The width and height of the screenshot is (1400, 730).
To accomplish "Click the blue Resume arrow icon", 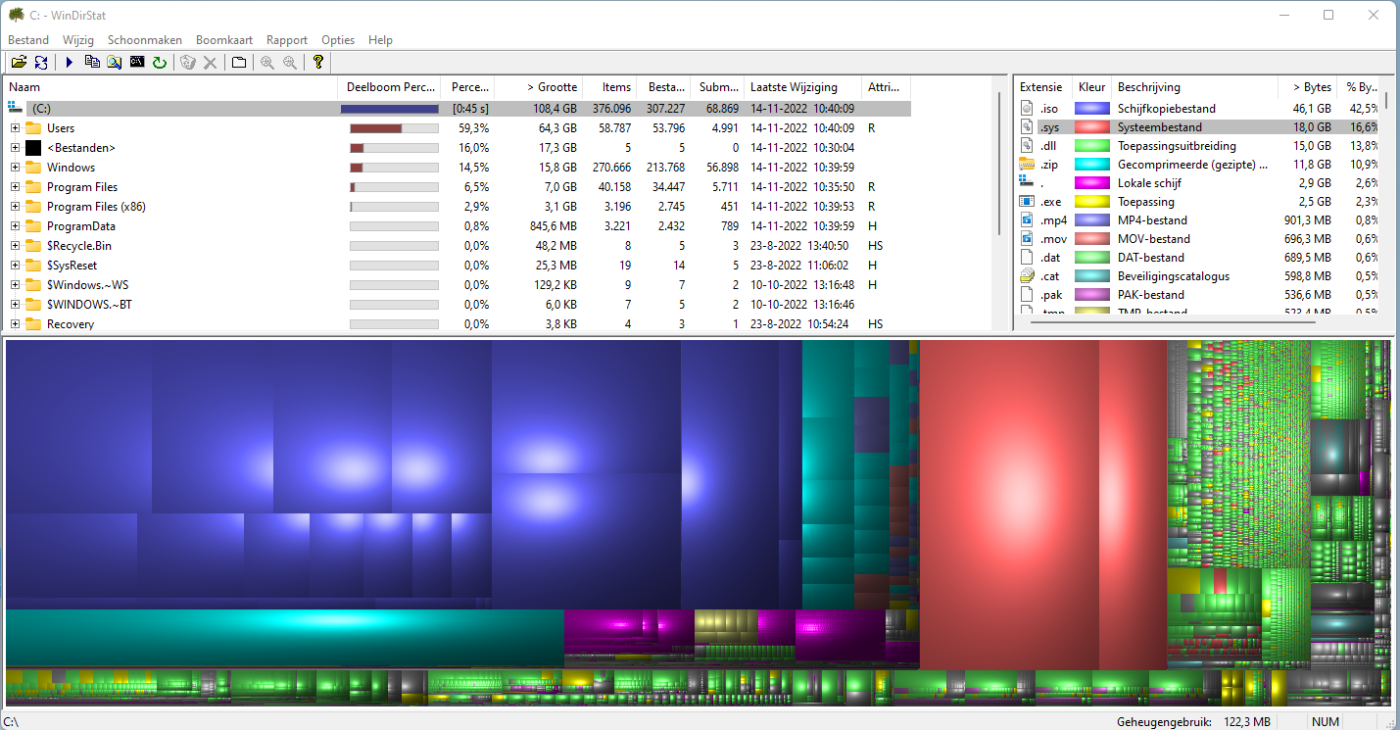I will (x=68, y=61).
